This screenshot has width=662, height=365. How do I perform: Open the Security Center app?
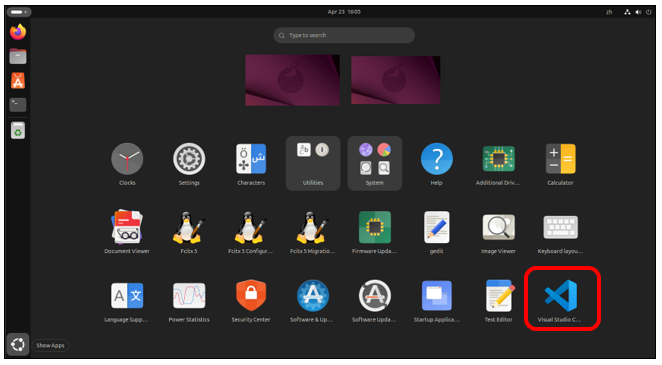click(x=251, y=300)
